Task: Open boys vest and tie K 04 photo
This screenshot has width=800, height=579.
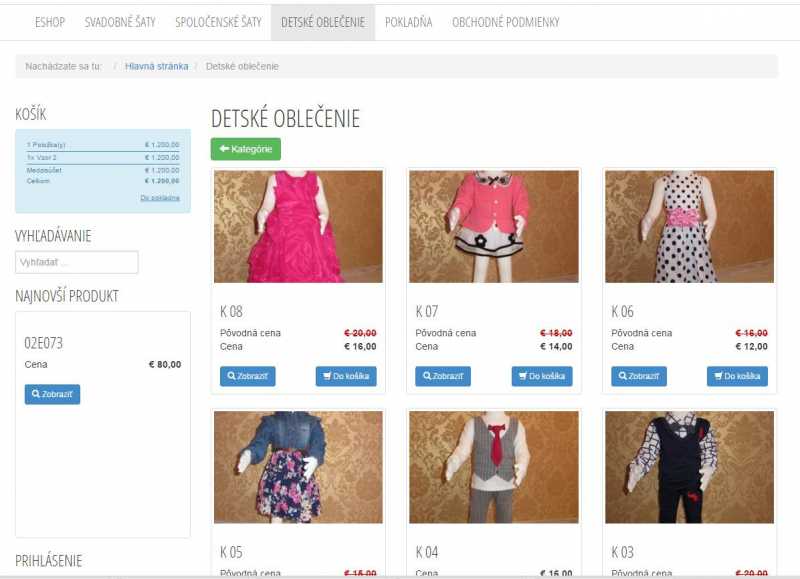Action: pos(493,467)
